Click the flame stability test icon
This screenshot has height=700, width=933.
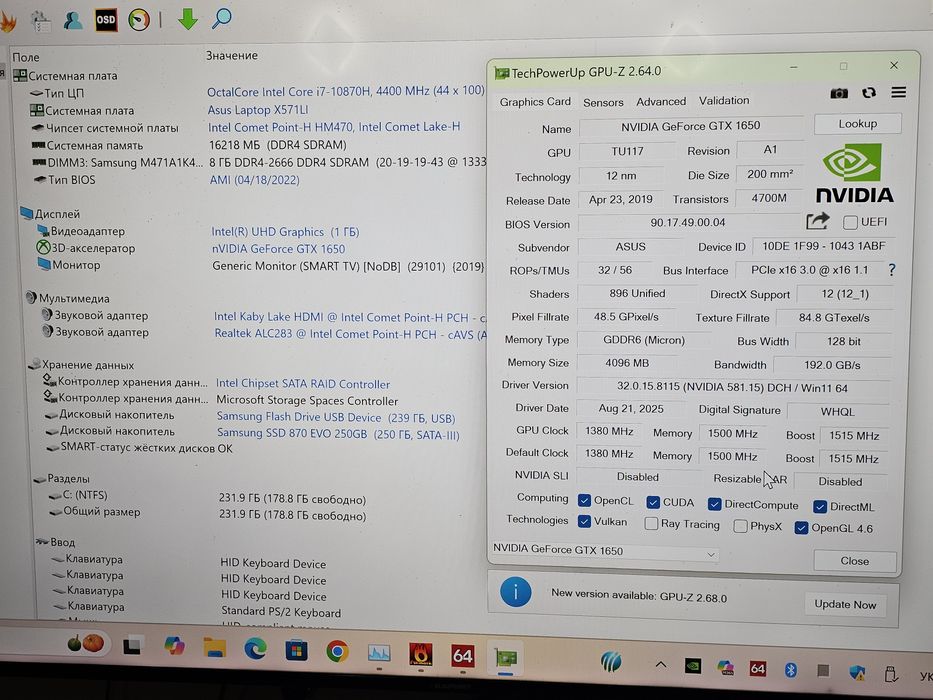[x=8, y=23]
